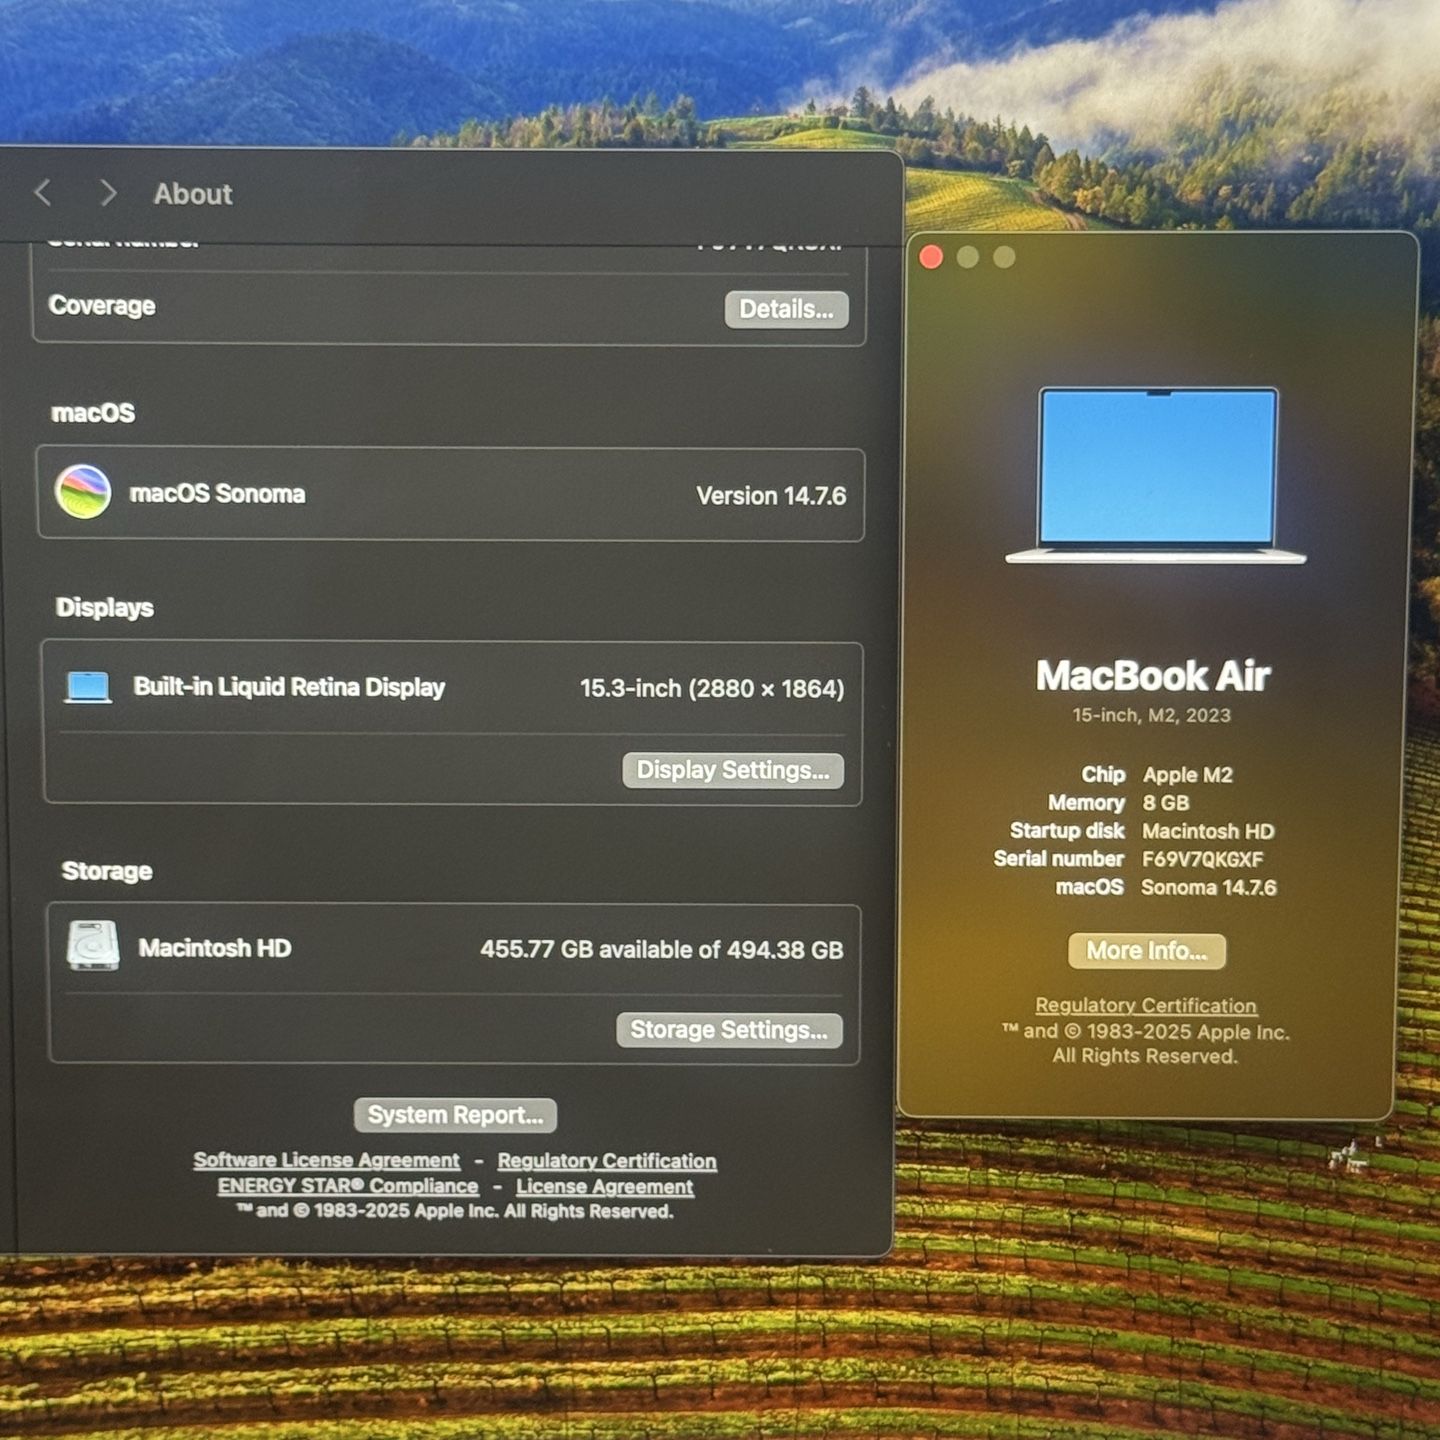Open the Software License Agreement link
This screenshot has height=1440, width=1440.
pos(326,1160)
